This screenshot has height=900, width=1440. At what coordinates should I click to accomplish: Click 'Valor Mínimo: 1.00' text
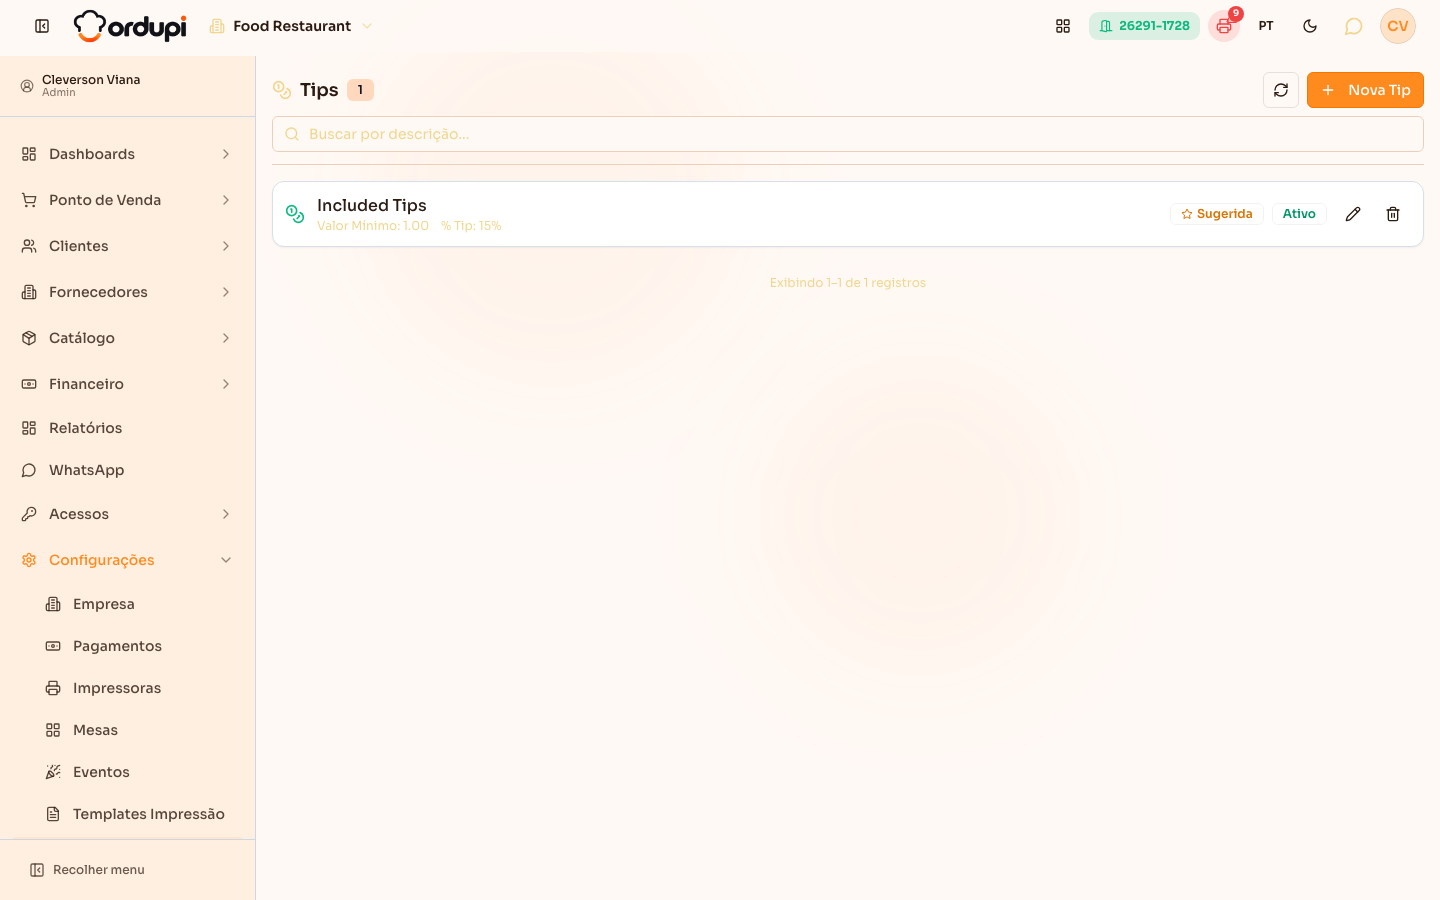(373, 226)
